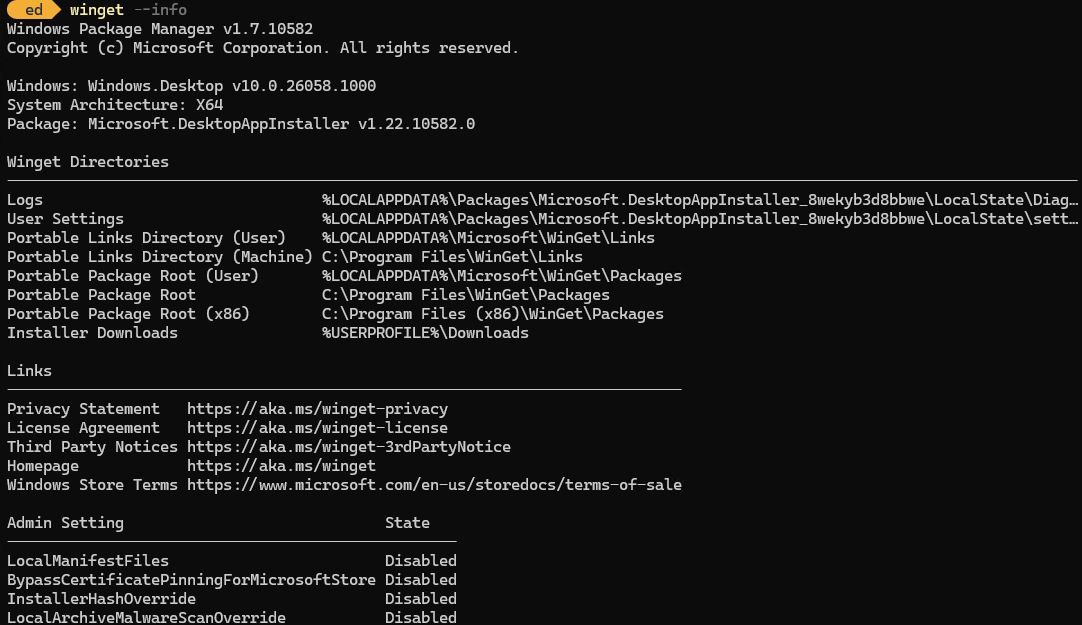Open the winget-privacy link

click(x=317, y=409)
